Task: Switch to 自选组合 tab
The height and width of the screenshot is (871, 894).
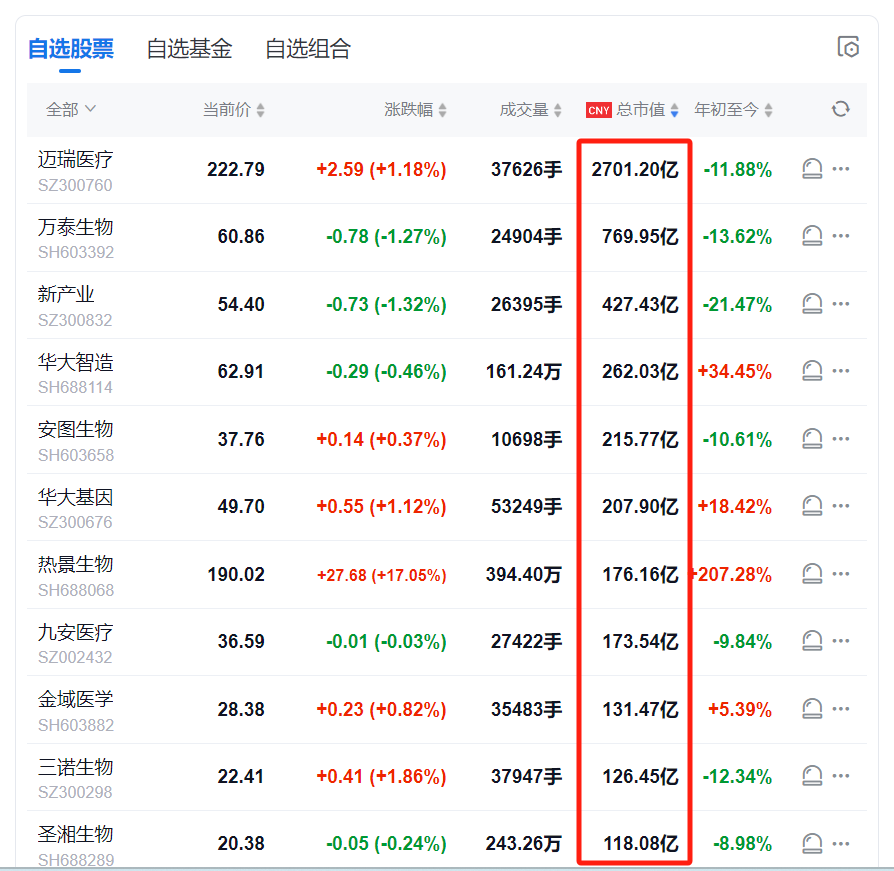Action: pyautogui.click(x=308, y=49)
